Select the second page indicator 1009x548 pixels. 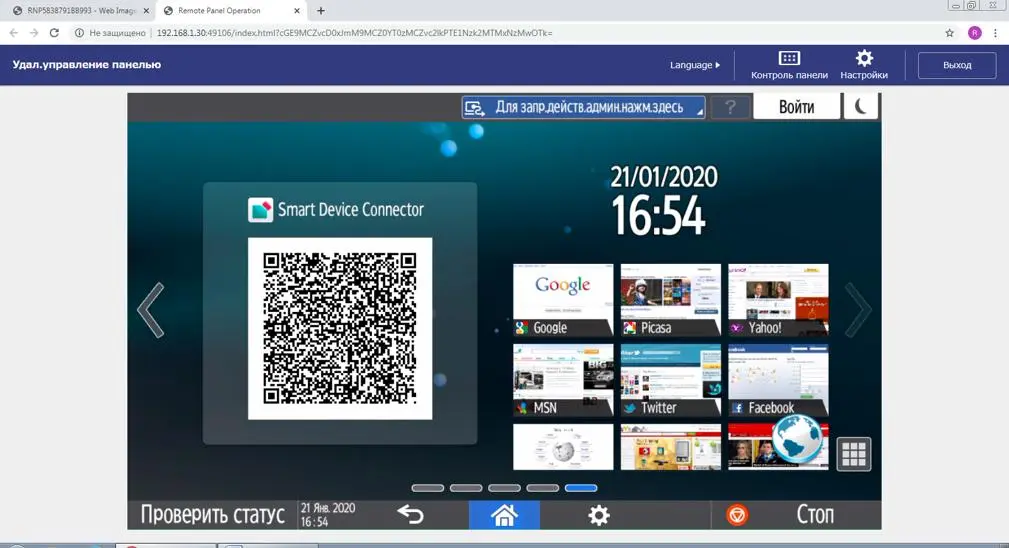tap(466, 488)
